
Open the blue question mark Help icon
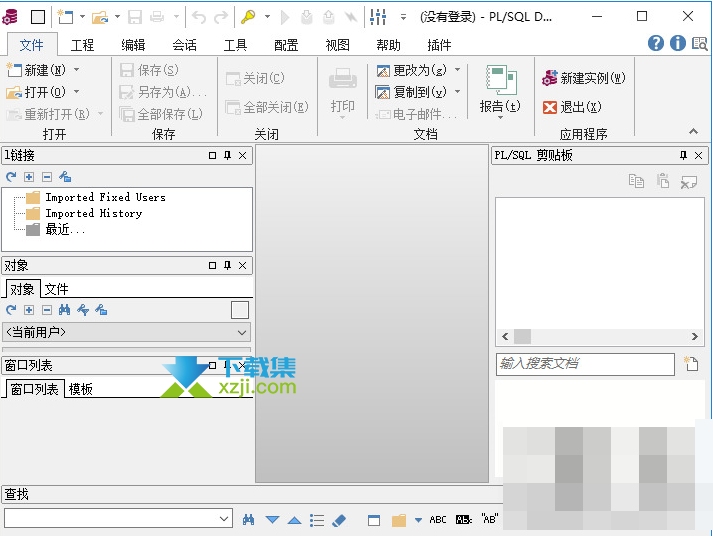tap(656, 43)
